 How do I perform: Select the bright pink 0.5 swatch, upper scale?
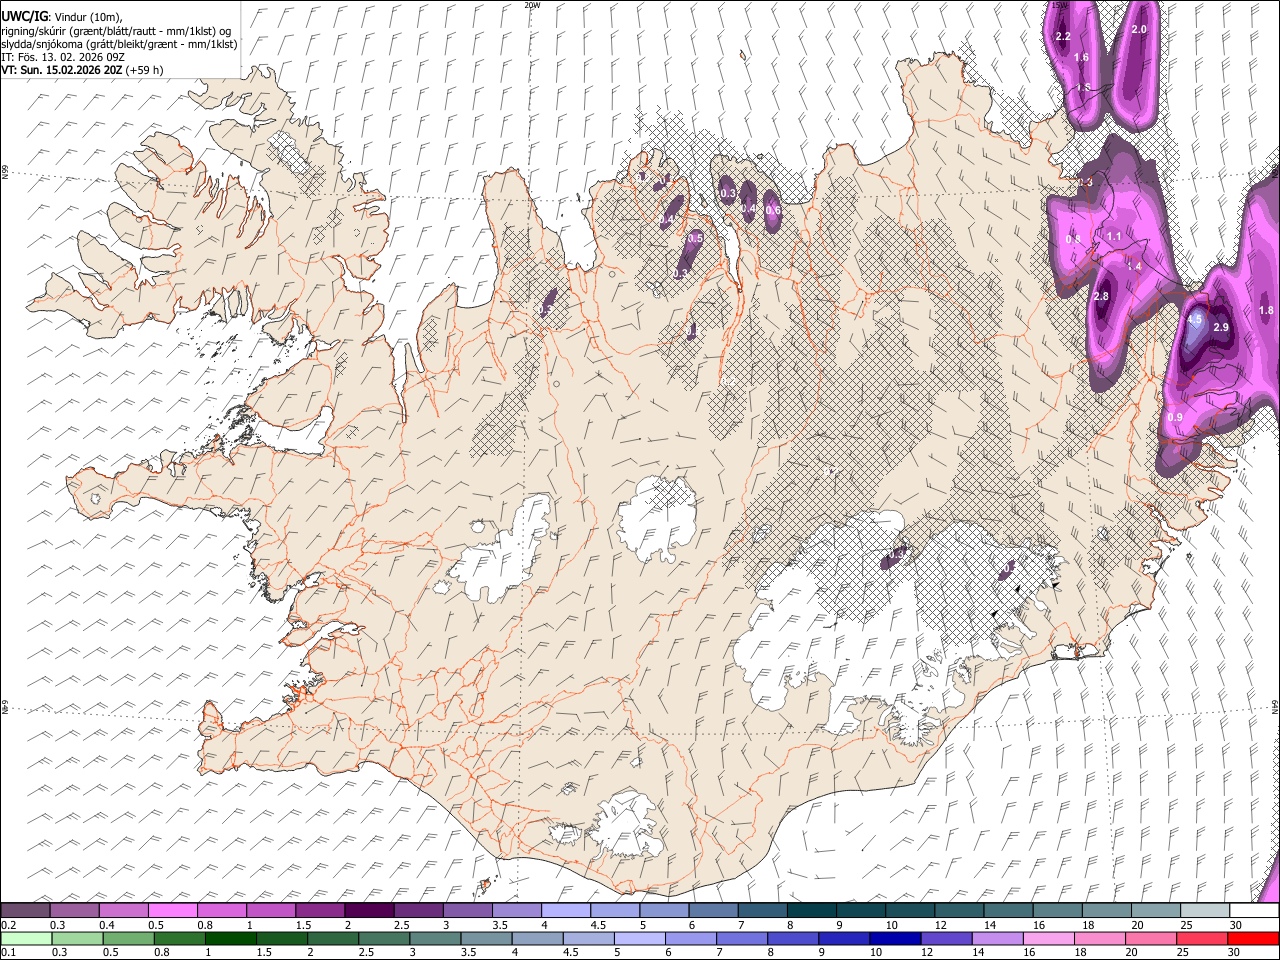[x=172, y=911]
